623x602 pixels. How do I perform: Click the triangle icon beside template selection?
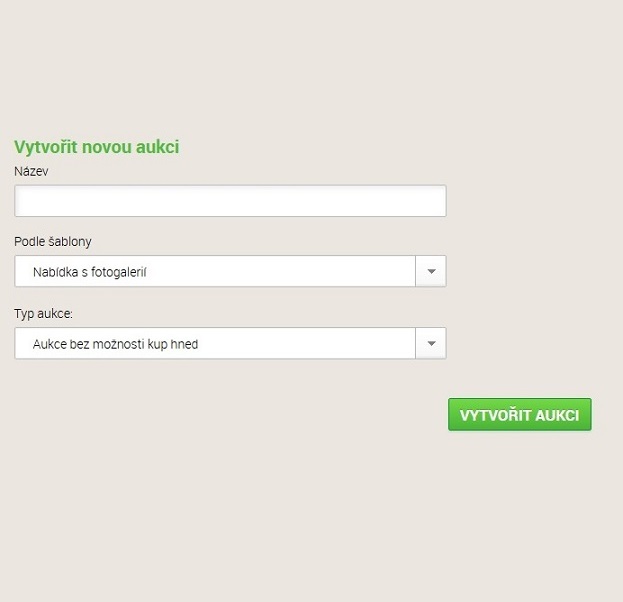[431, 271]
